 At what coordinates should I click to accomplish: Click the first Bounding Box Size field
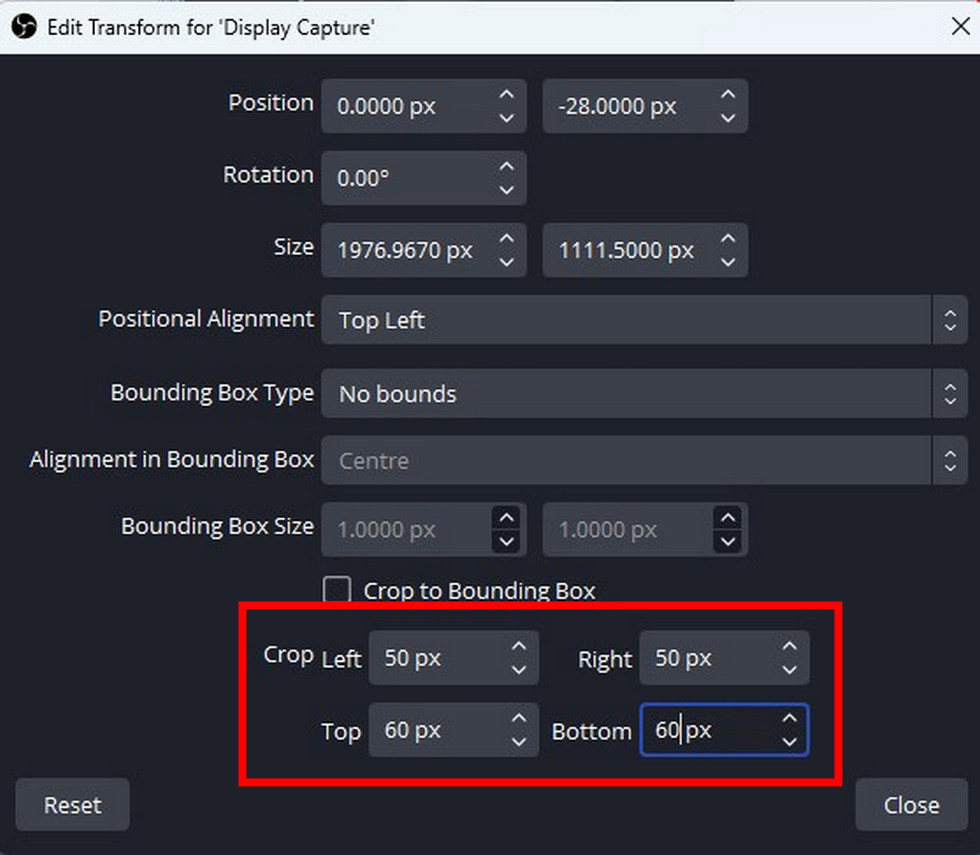tap(410, 529)
